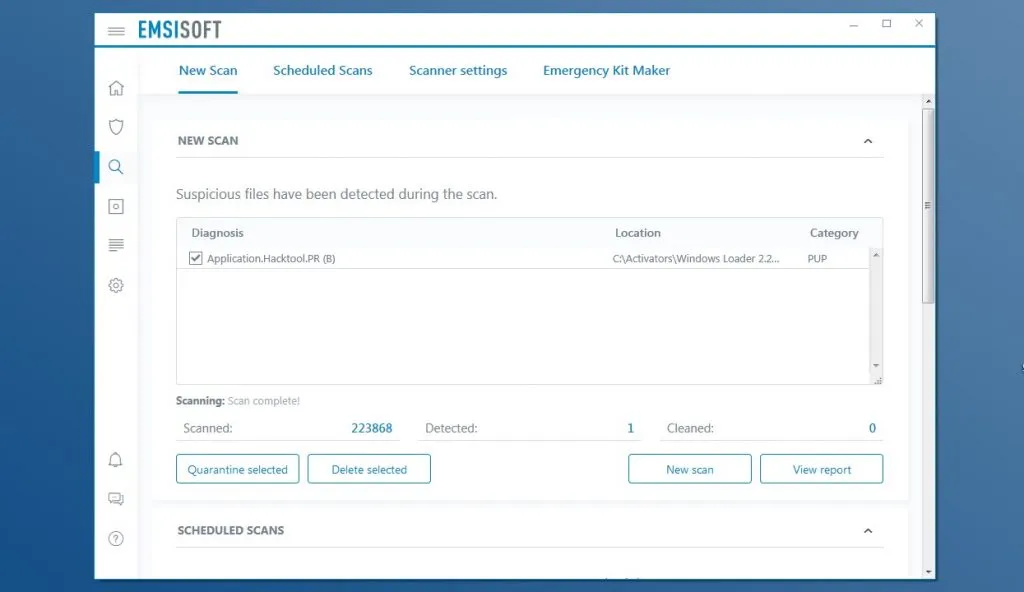This screenshot has height=592, width=1024.
Task: Expand the SCHEDULED SCANS section
Action: pos(868,531)
